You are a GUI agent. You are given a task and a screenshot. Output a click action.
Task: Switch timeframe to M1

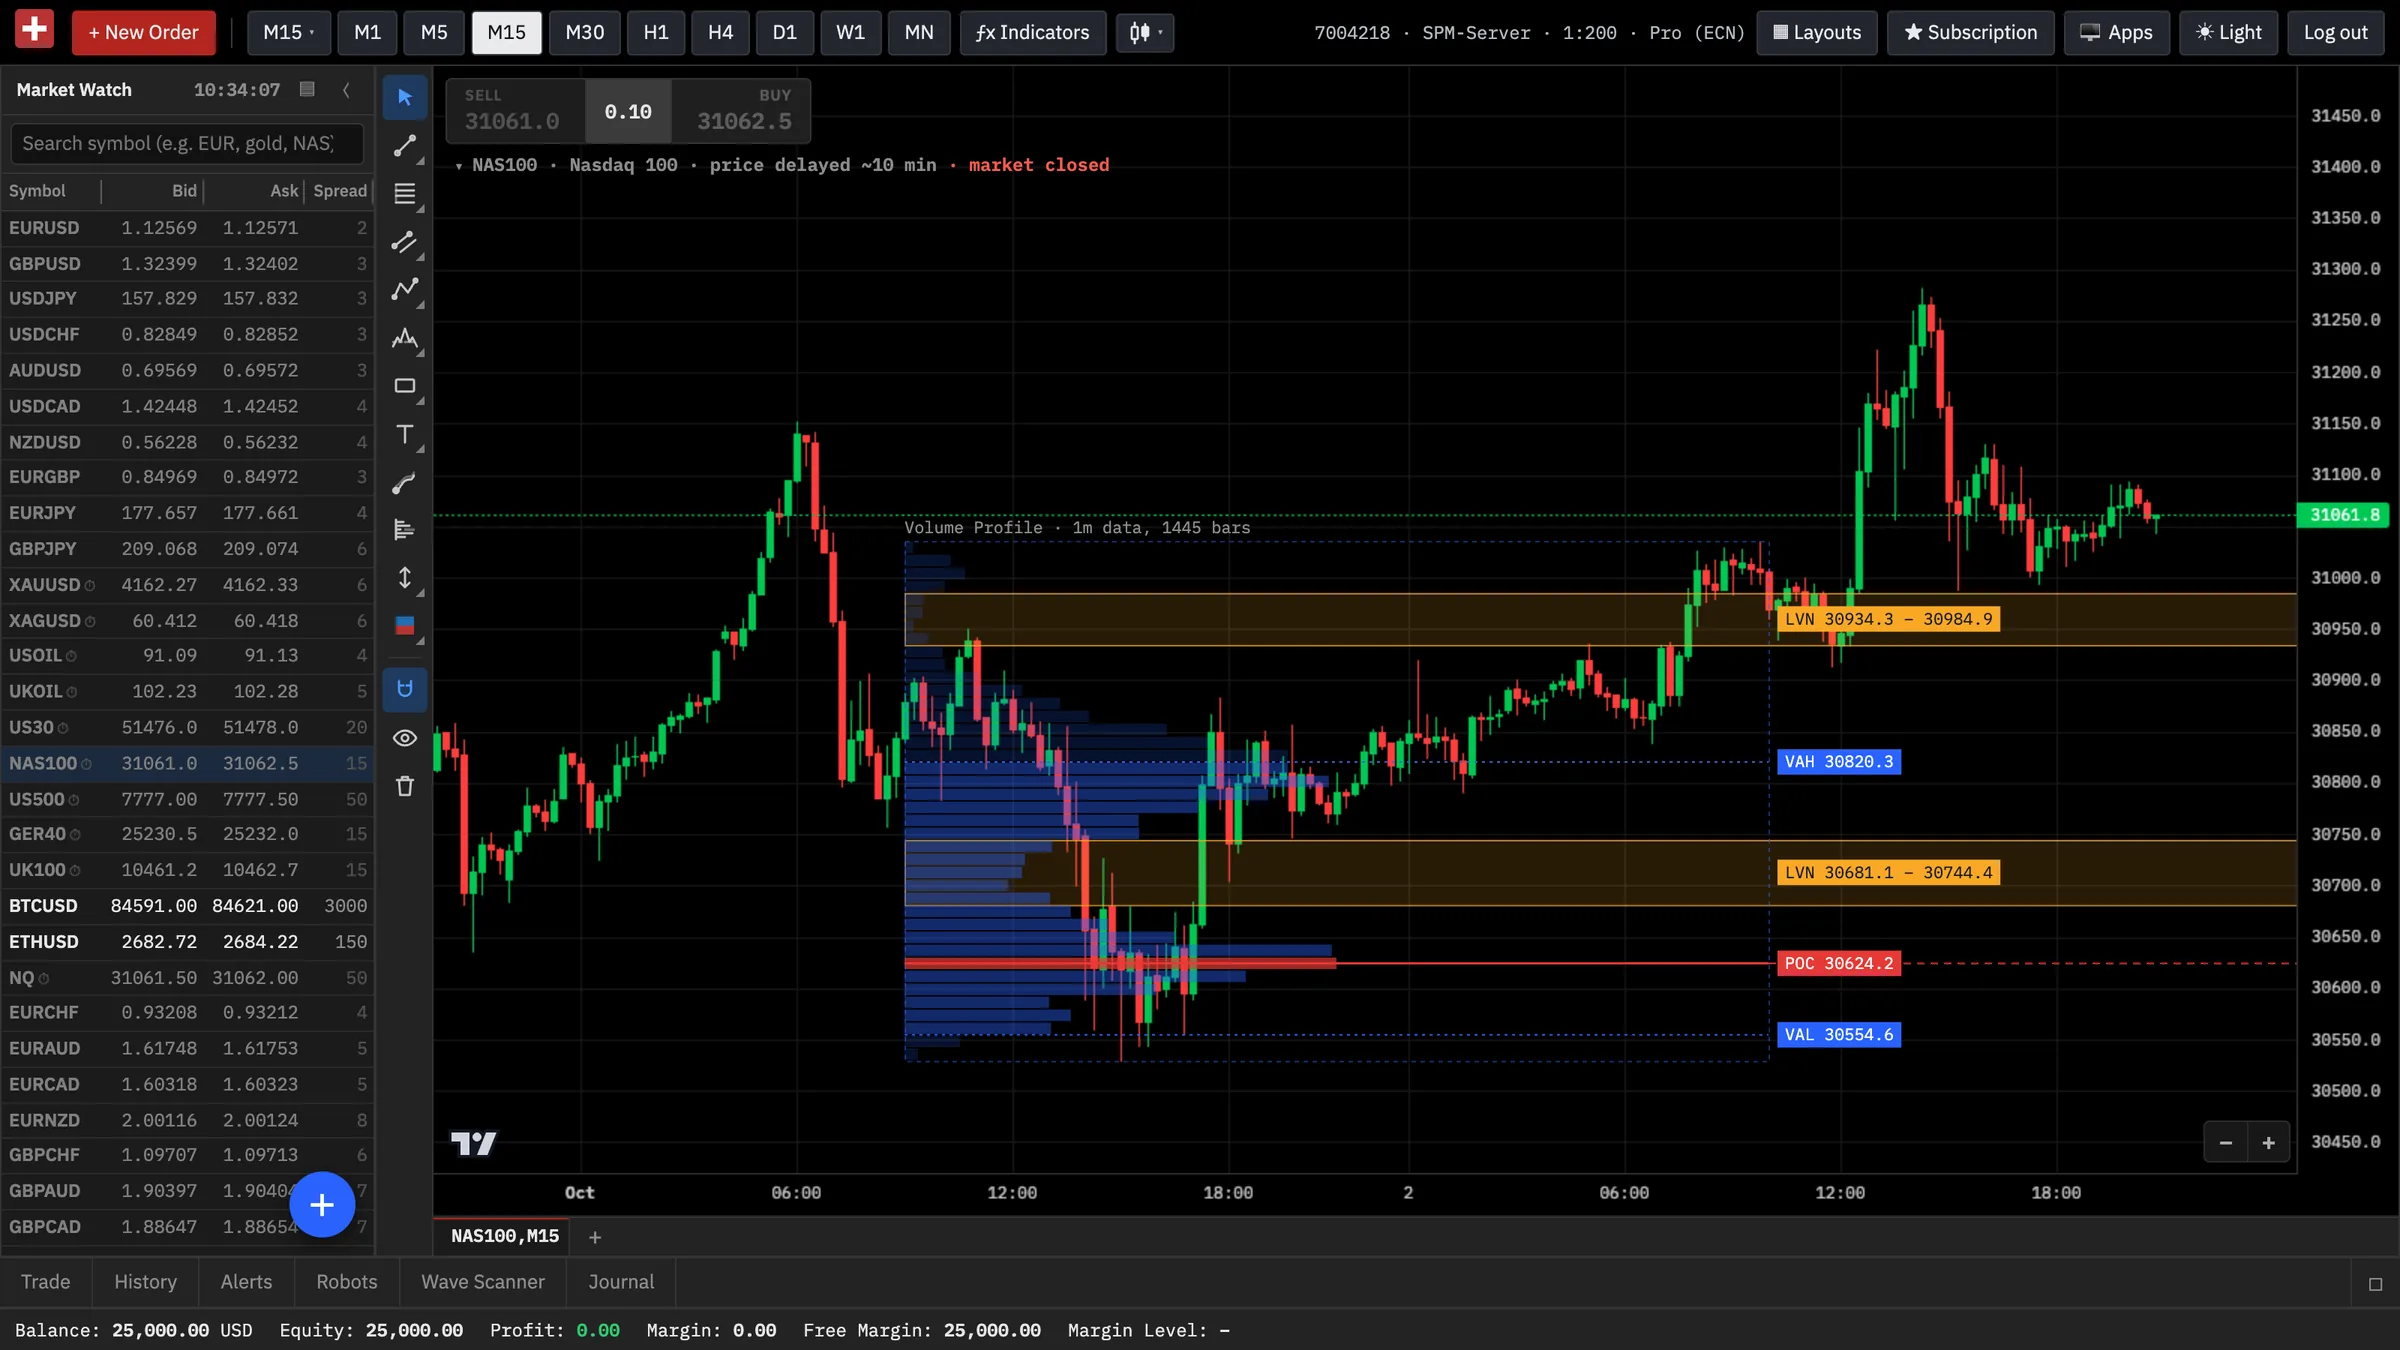tap(367, 32)
